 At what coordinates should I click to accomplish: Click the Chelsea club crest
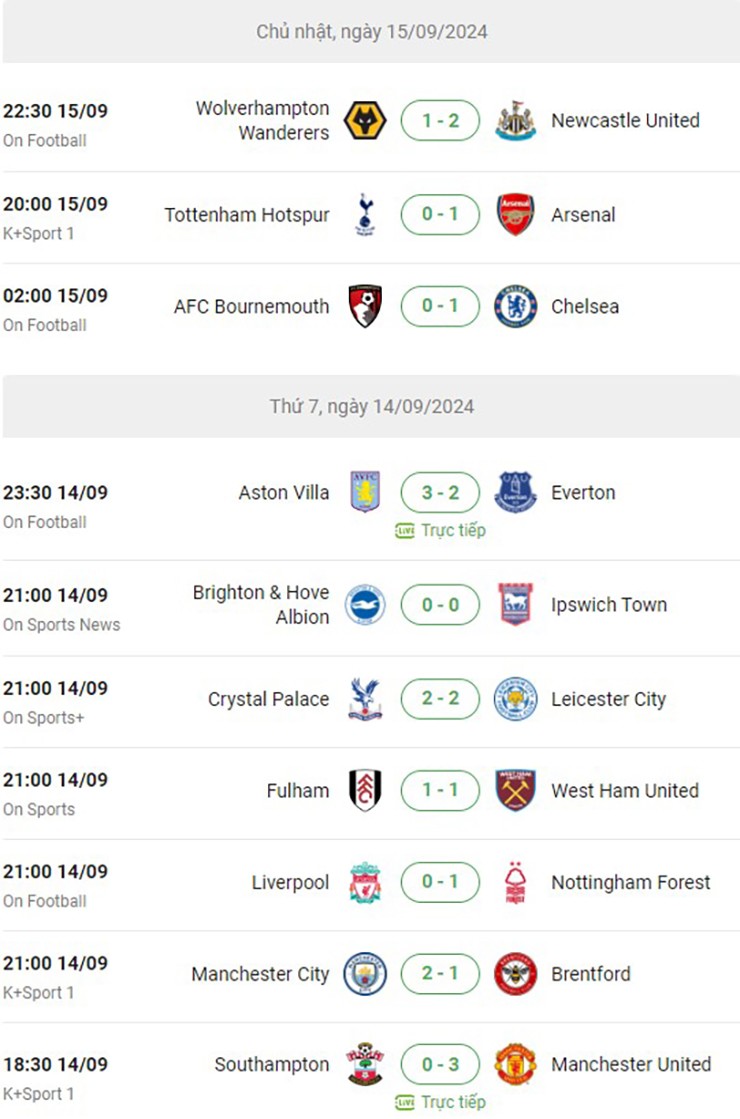(x=516, y=307)
